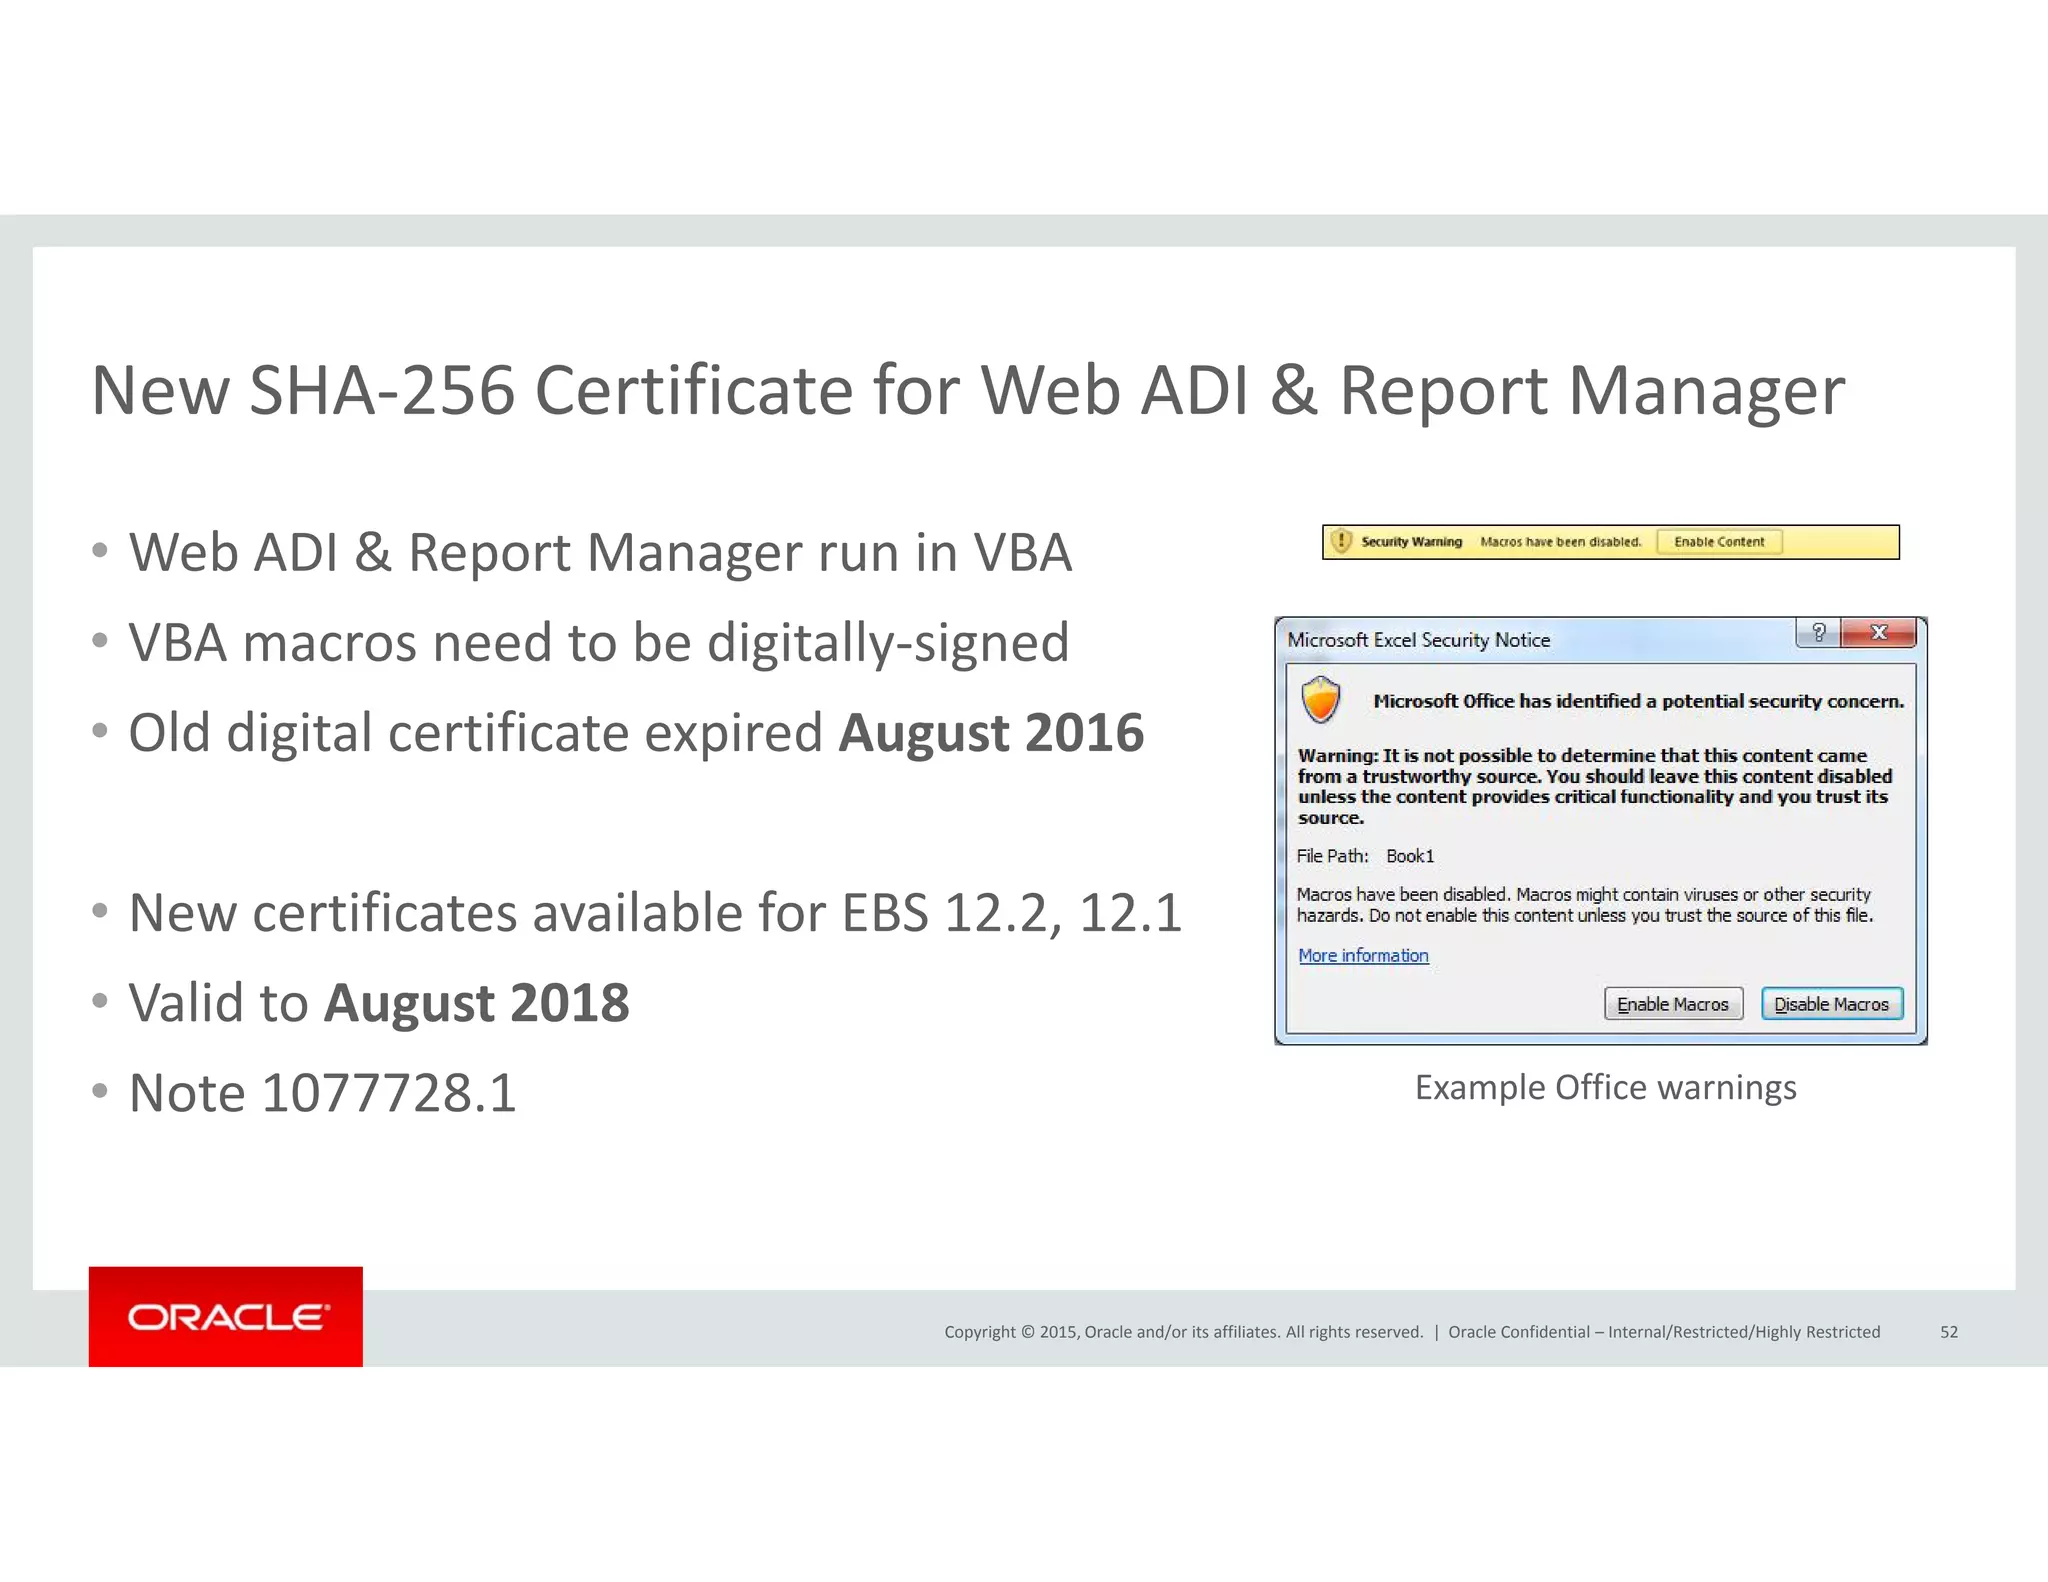
Task: Click the orange security shield icon in the dialog
Action: pyautogui.click(x=1321, y=699)
